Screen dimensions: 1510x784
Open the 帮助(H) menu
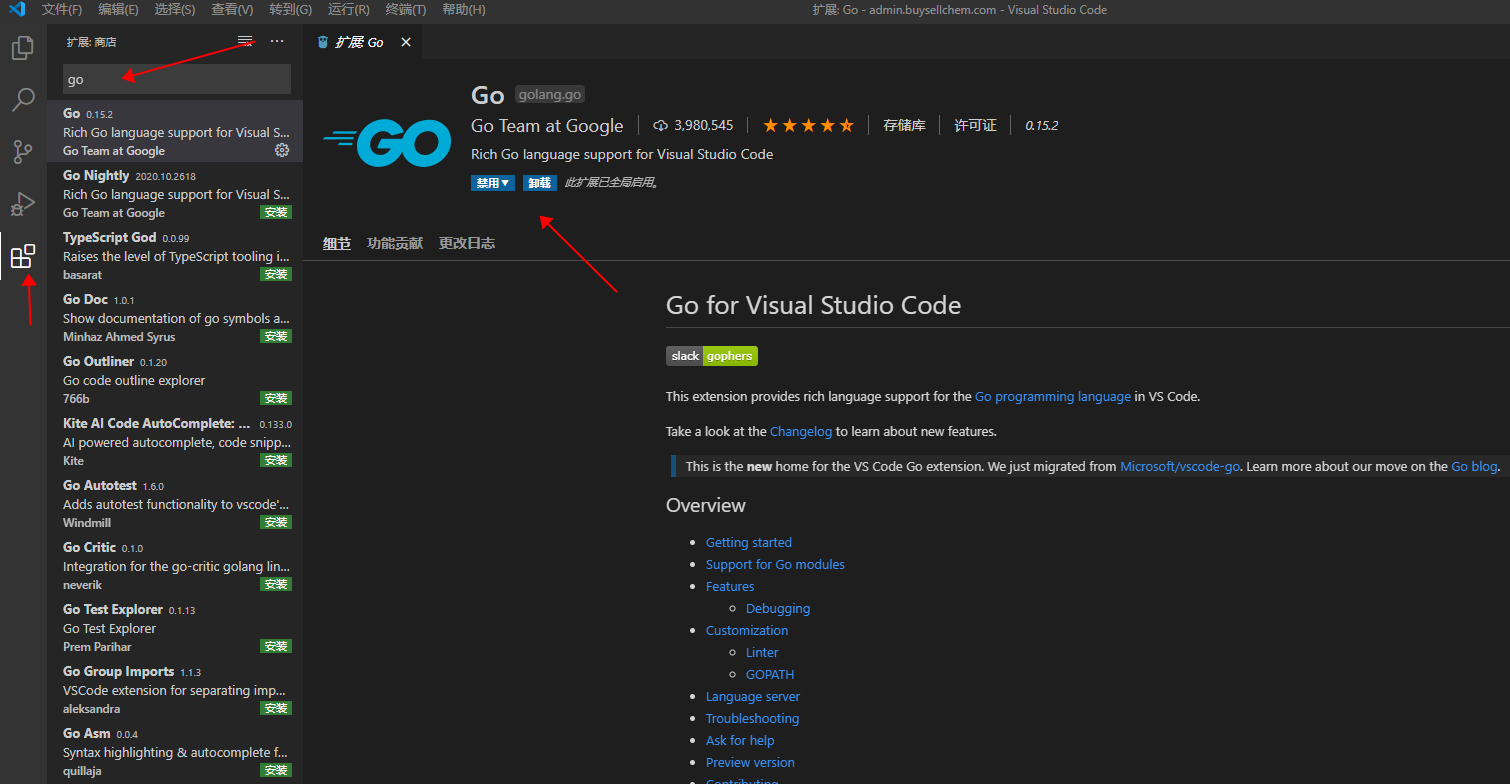point(463,9)
